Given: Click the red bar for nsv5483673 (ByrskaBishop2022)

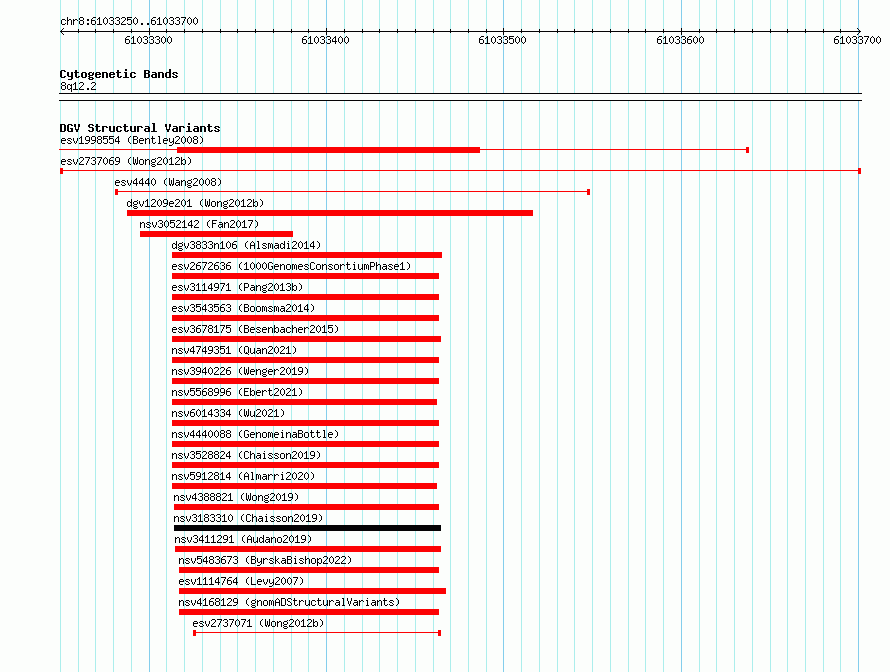Looking at the screenshot, I should (309, 570).
